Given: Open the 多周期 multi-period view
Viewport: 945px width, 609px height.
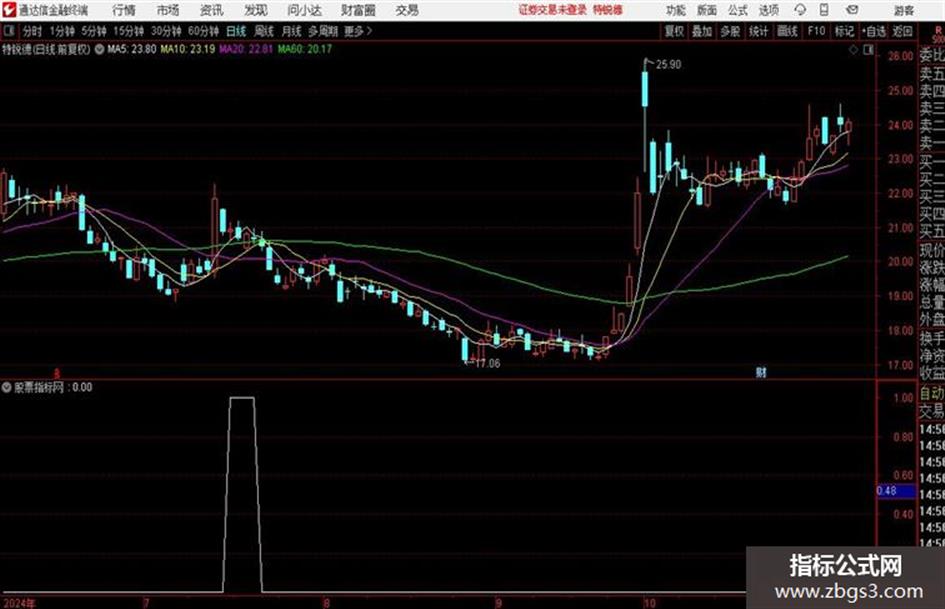Looking at the screenshot, I should pyautogui.click(x=323, y=31).
